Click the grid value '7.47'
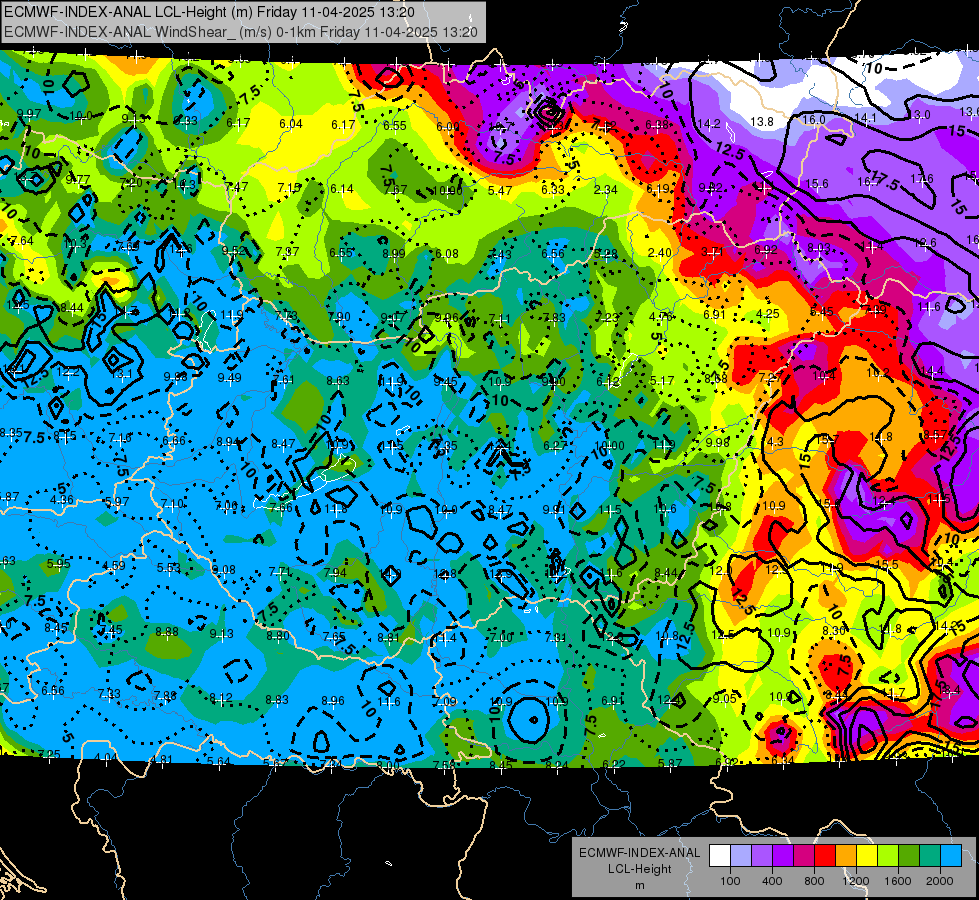Image resolution: width=979 pixels, height=900 pixels. [237, 187]
